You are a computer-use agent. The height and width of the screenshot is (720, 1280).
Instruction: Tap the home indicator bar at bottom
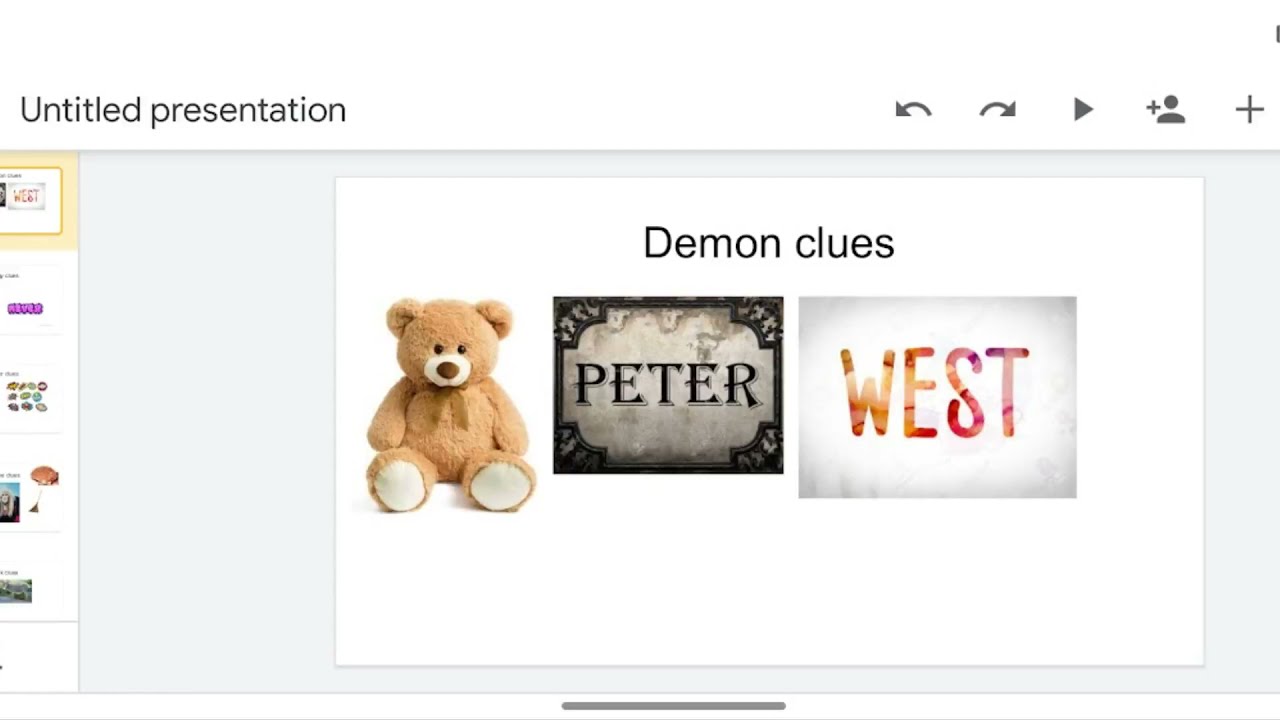tap(673, 706)
